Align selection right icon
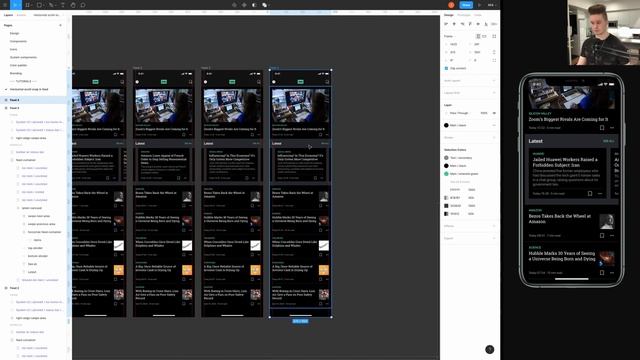Screen dimensions: 640x360 pyautogui.click(x=462, y=24)
